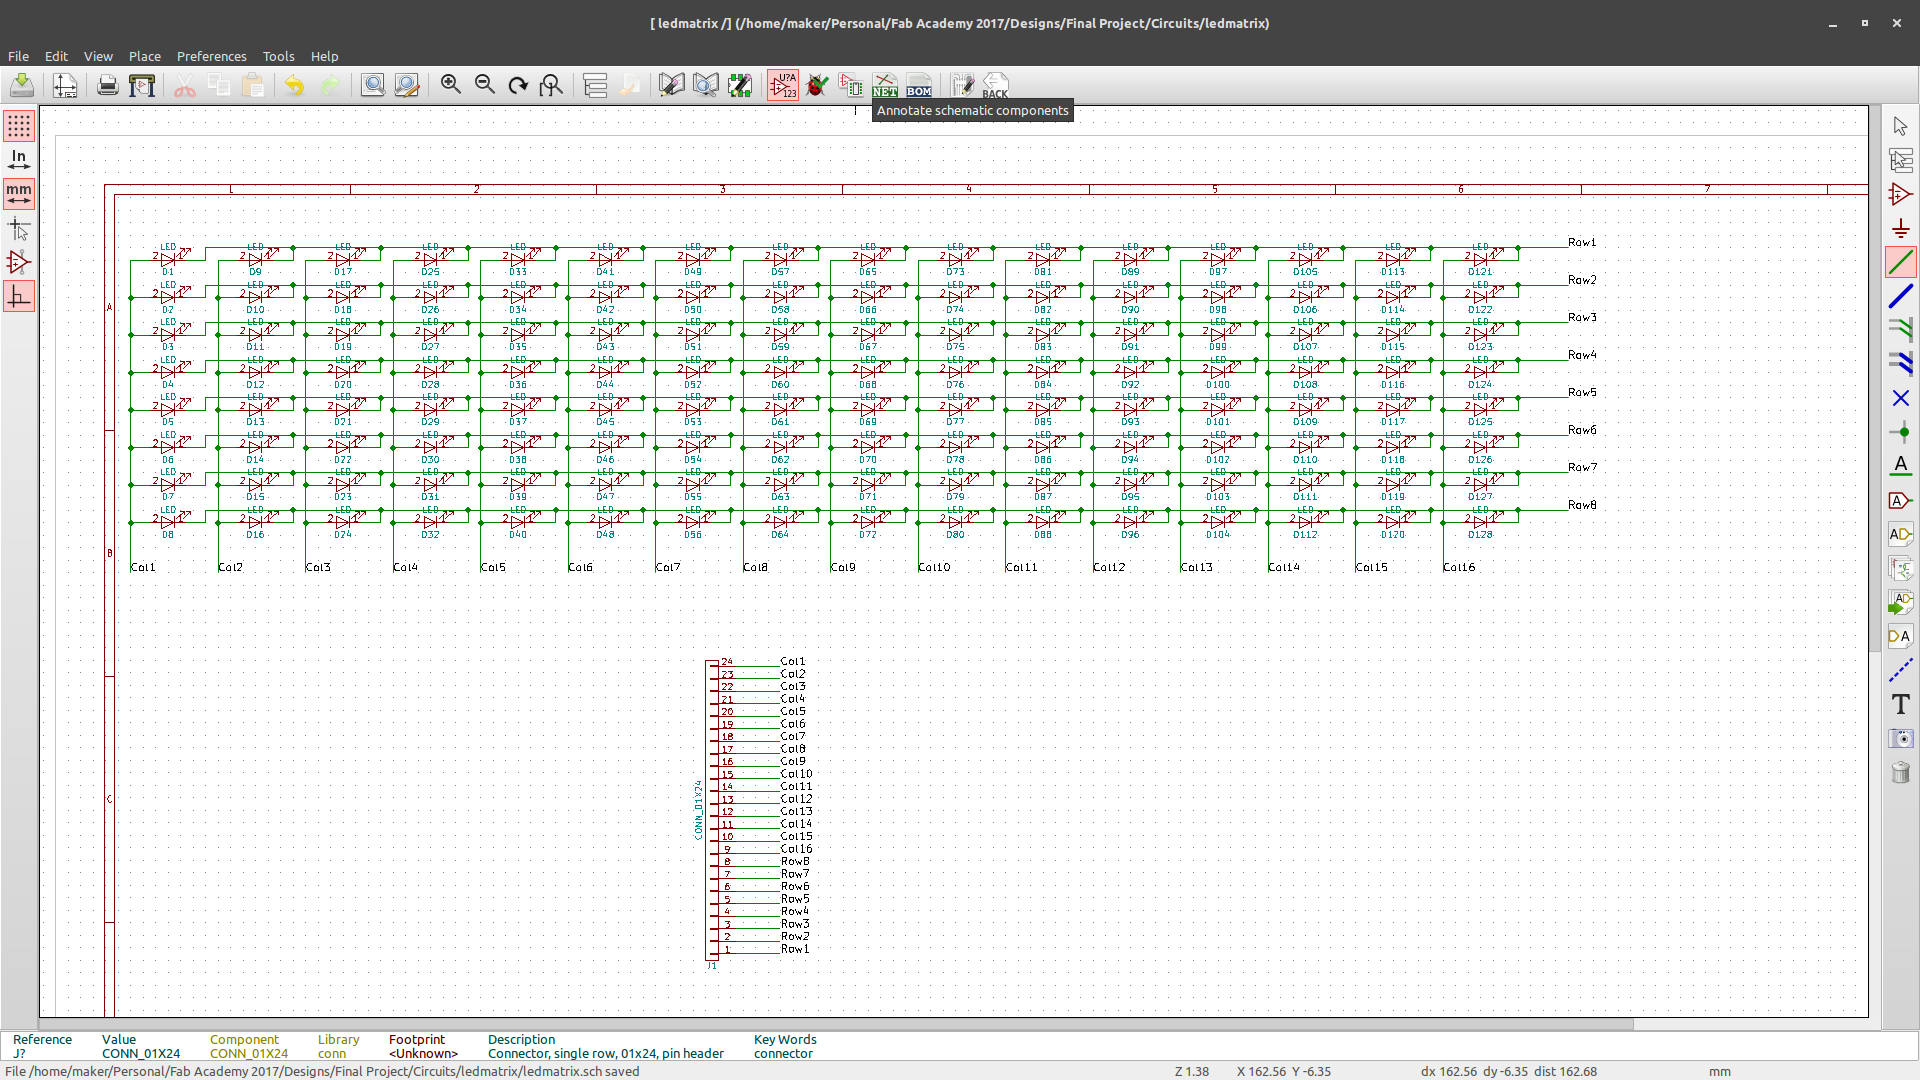1920x1080 pixels.
Task: Click the Zoom out magnifier
Action: pyautogui.click(x=485, y=85)
